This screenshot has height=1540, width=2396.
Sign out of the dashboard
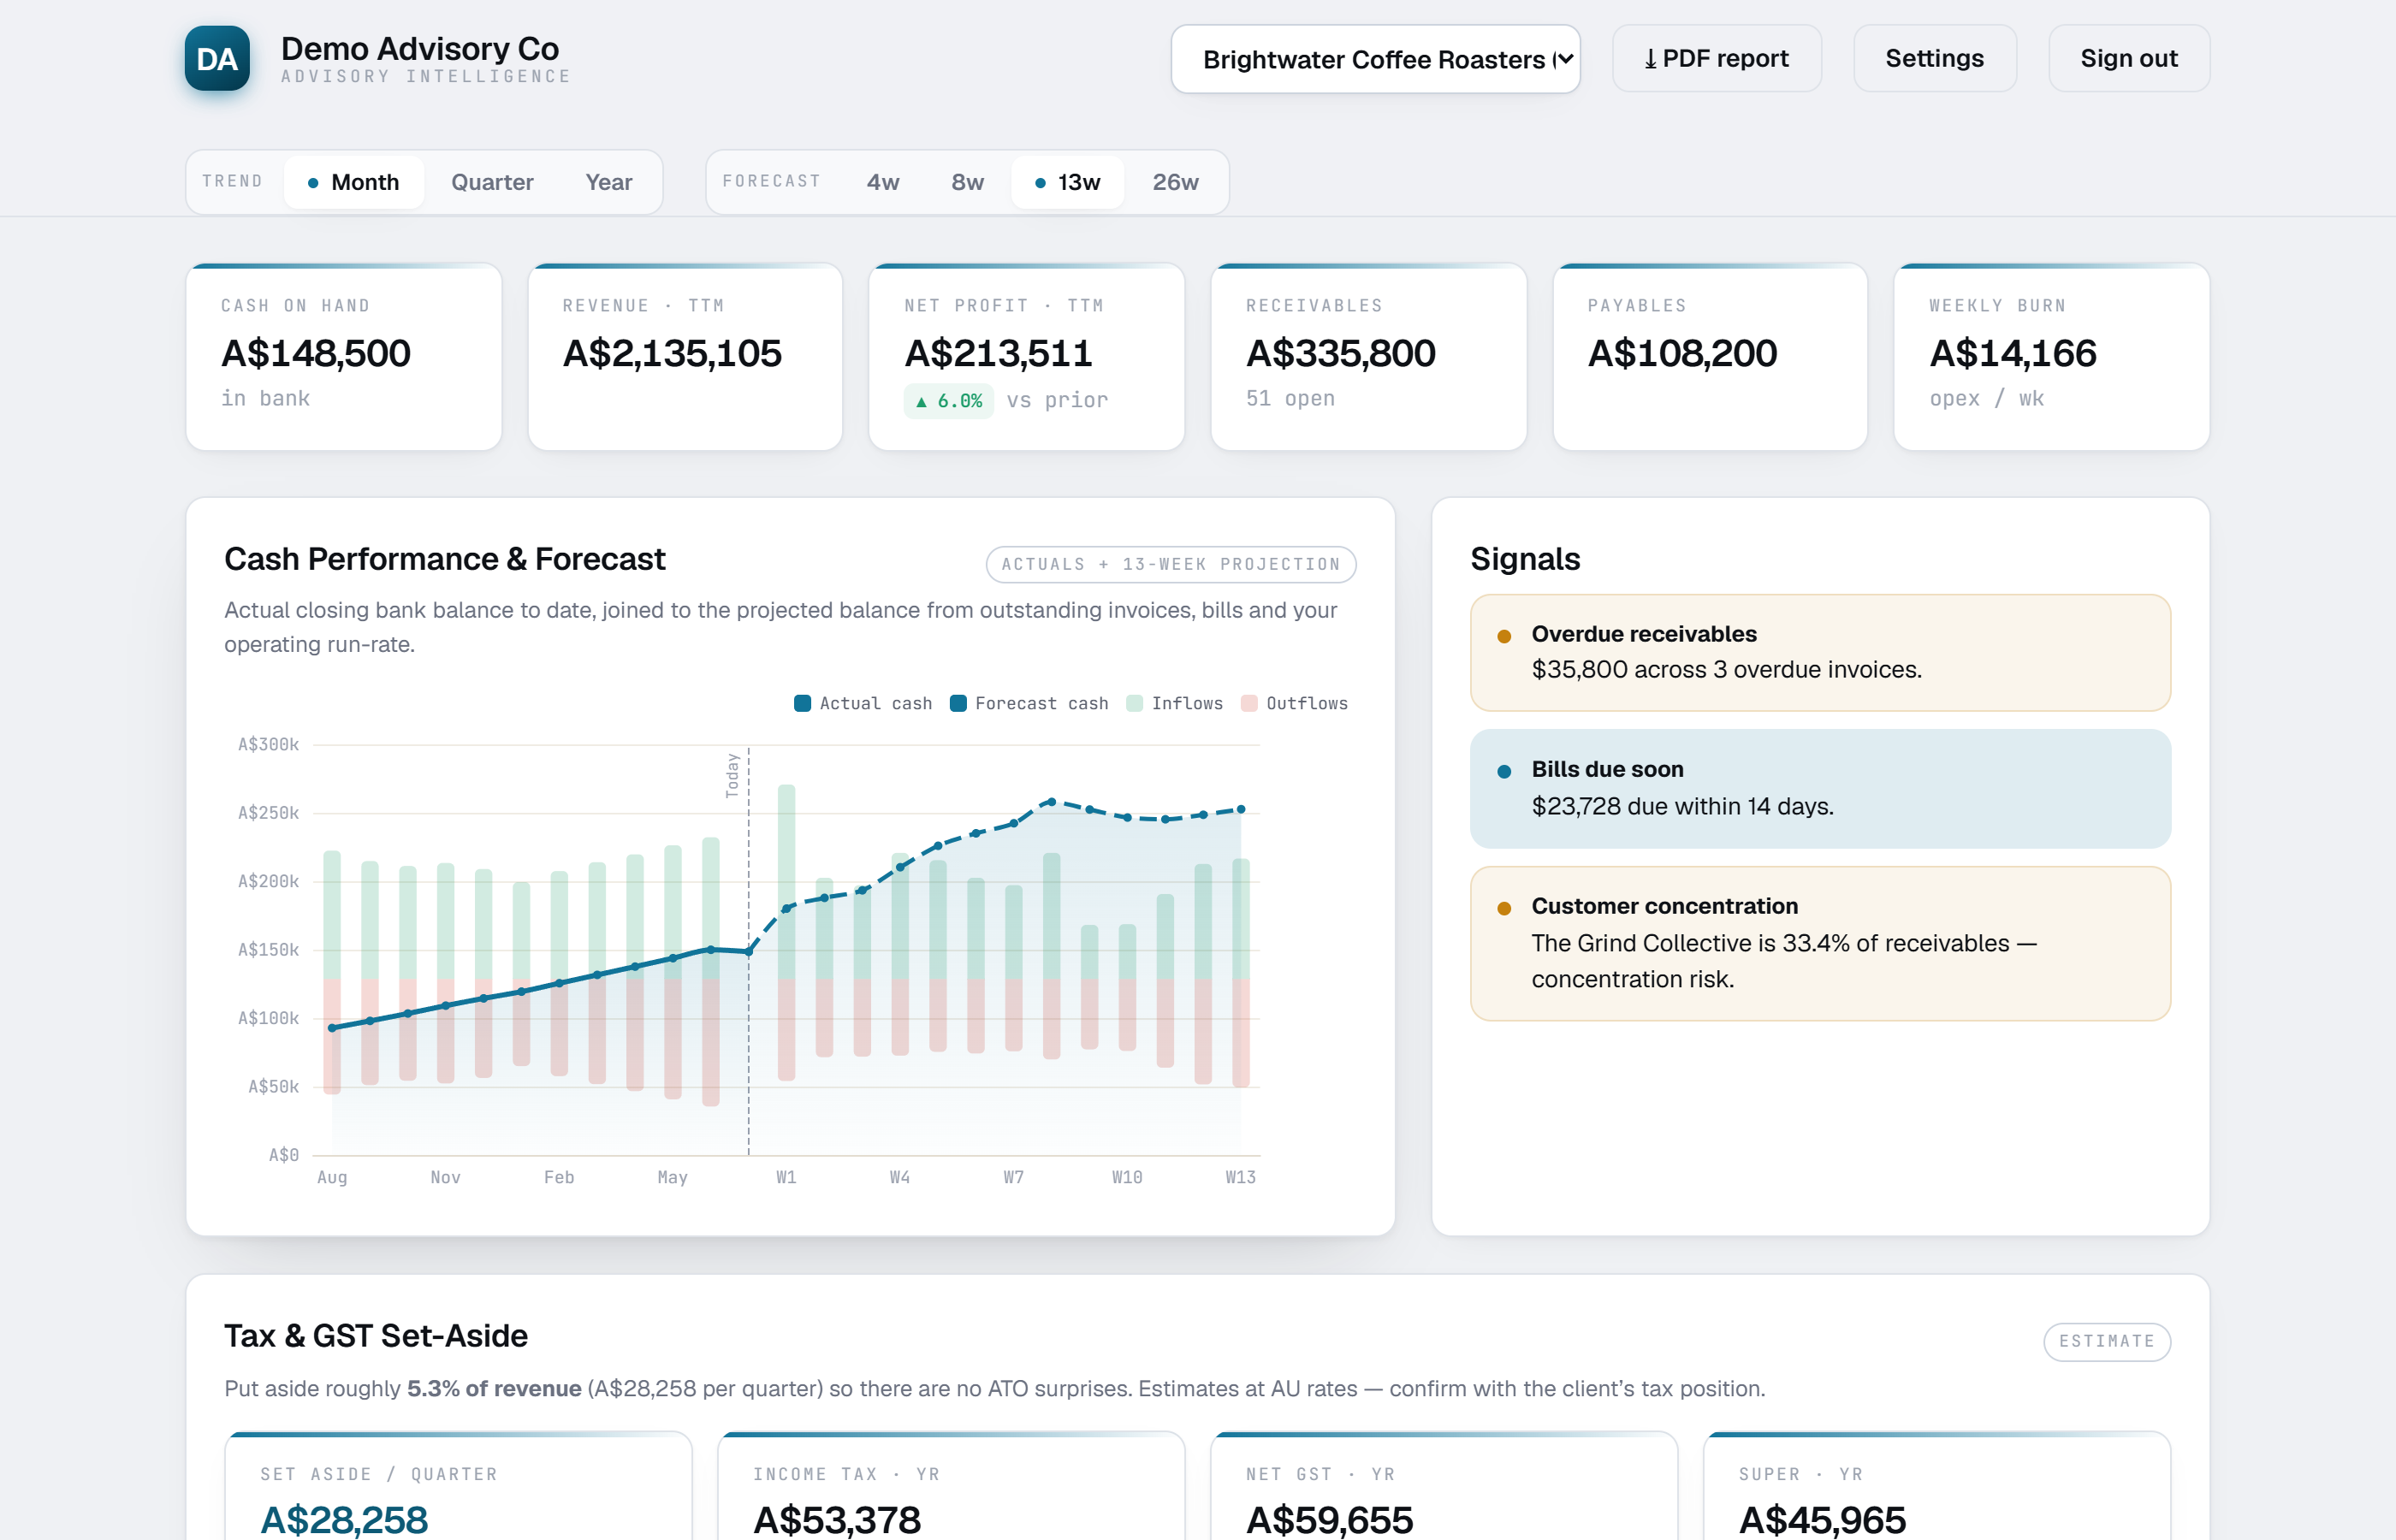coord(2128,59)
